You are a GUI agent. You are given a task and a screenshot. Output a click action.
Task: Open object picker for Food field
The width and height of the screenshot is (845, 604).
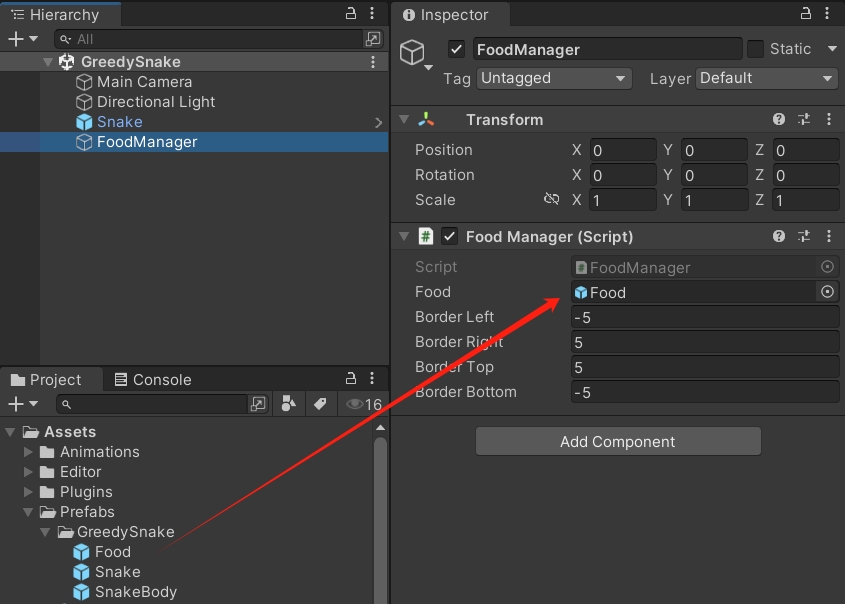(x=827, y=291)
